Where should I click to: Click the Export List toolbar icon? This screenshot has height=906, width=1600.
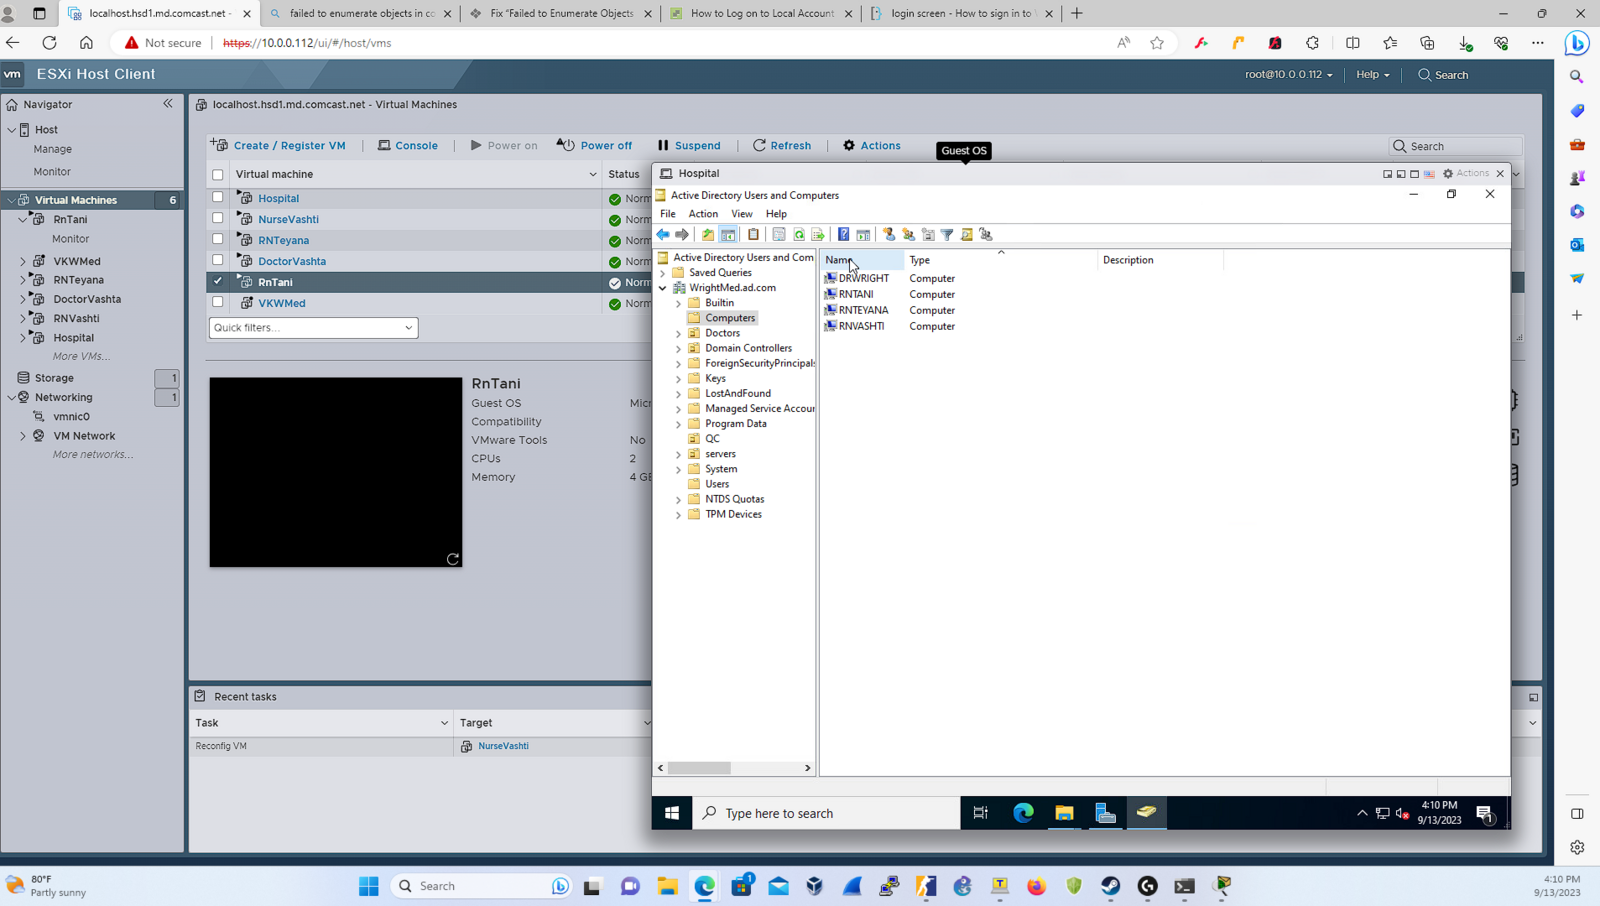click(818, 235)
